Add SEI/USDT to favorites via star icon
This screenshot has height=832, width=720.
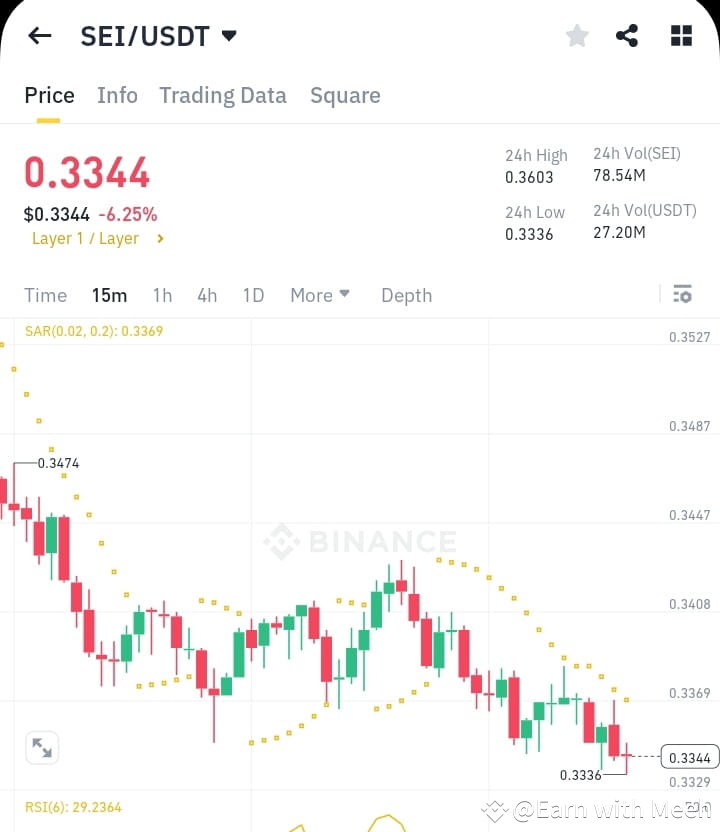tap(577, 35)
